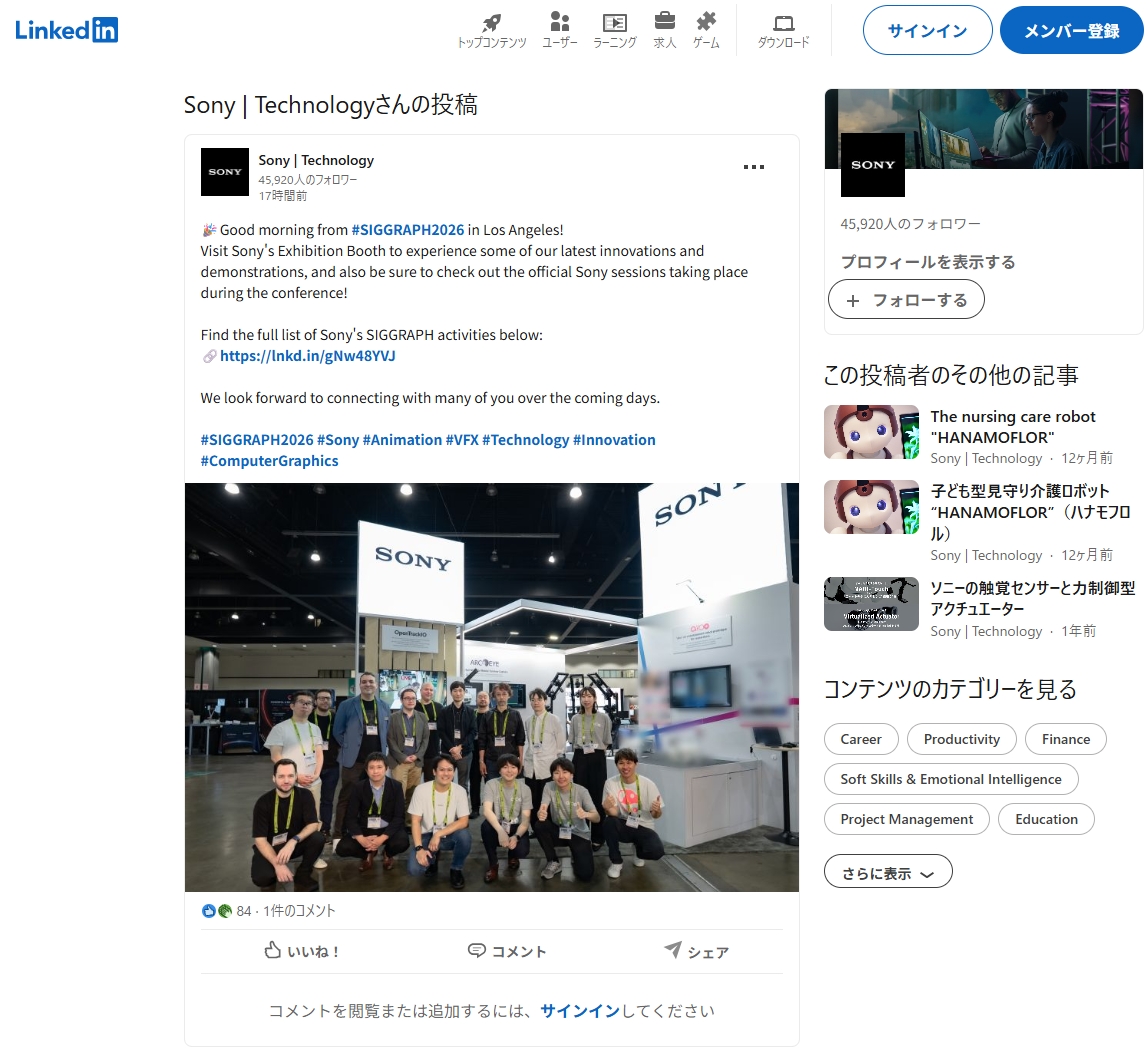
Task: Open the 1件のコメント comment count
Action: [299, 911]
